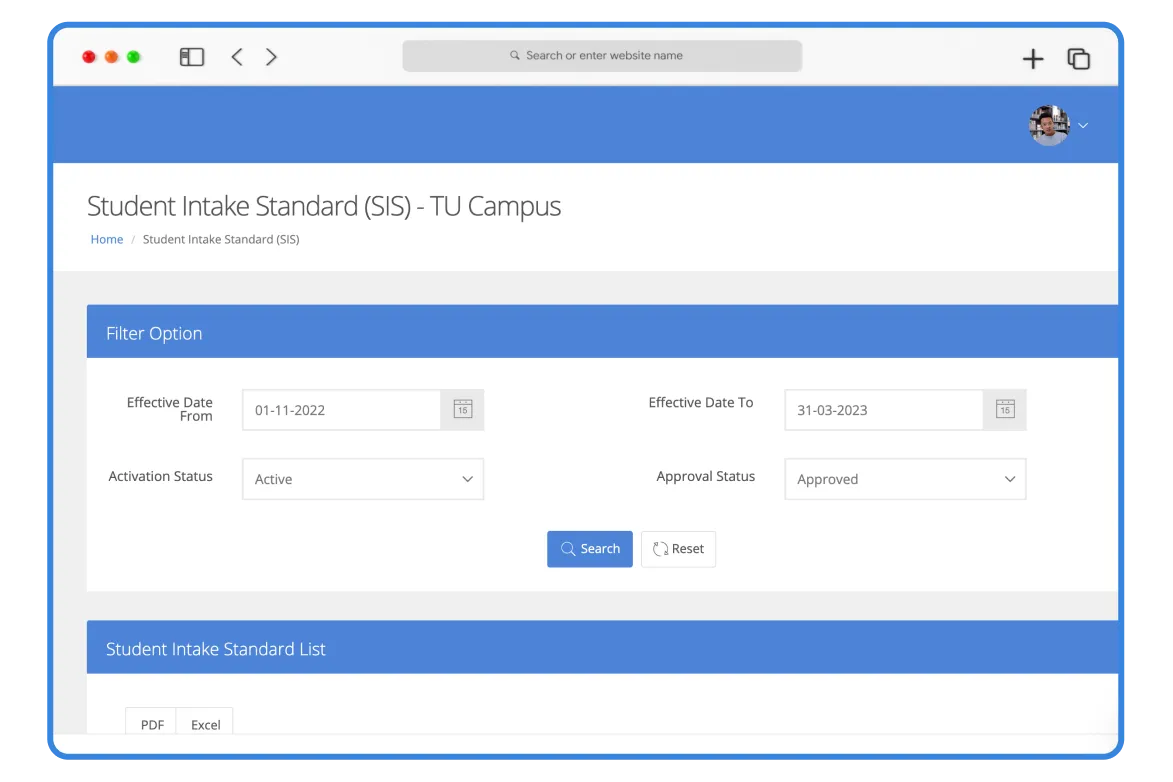Click the user profile avatar

click(1049, 125)
